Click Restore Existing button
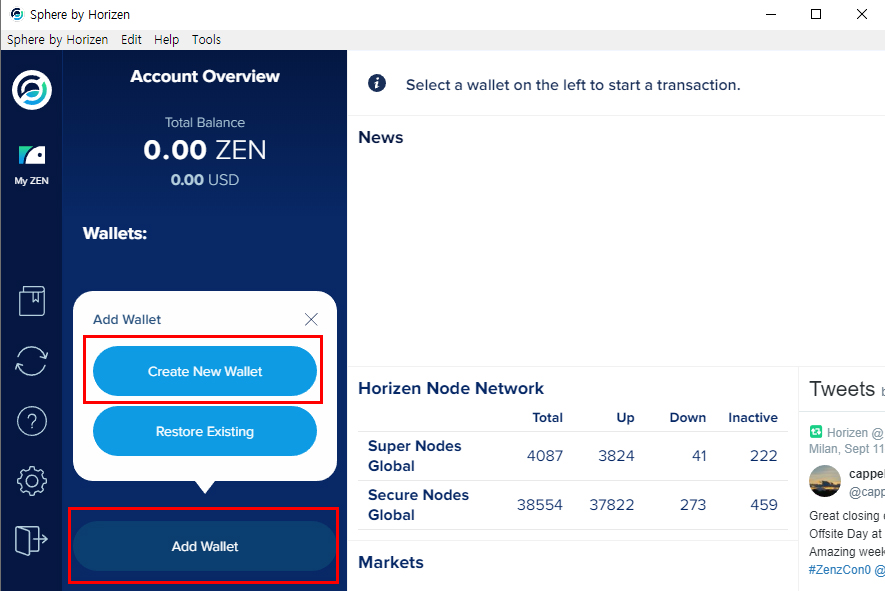Screen dimensions: 885x591 [205, 431]
